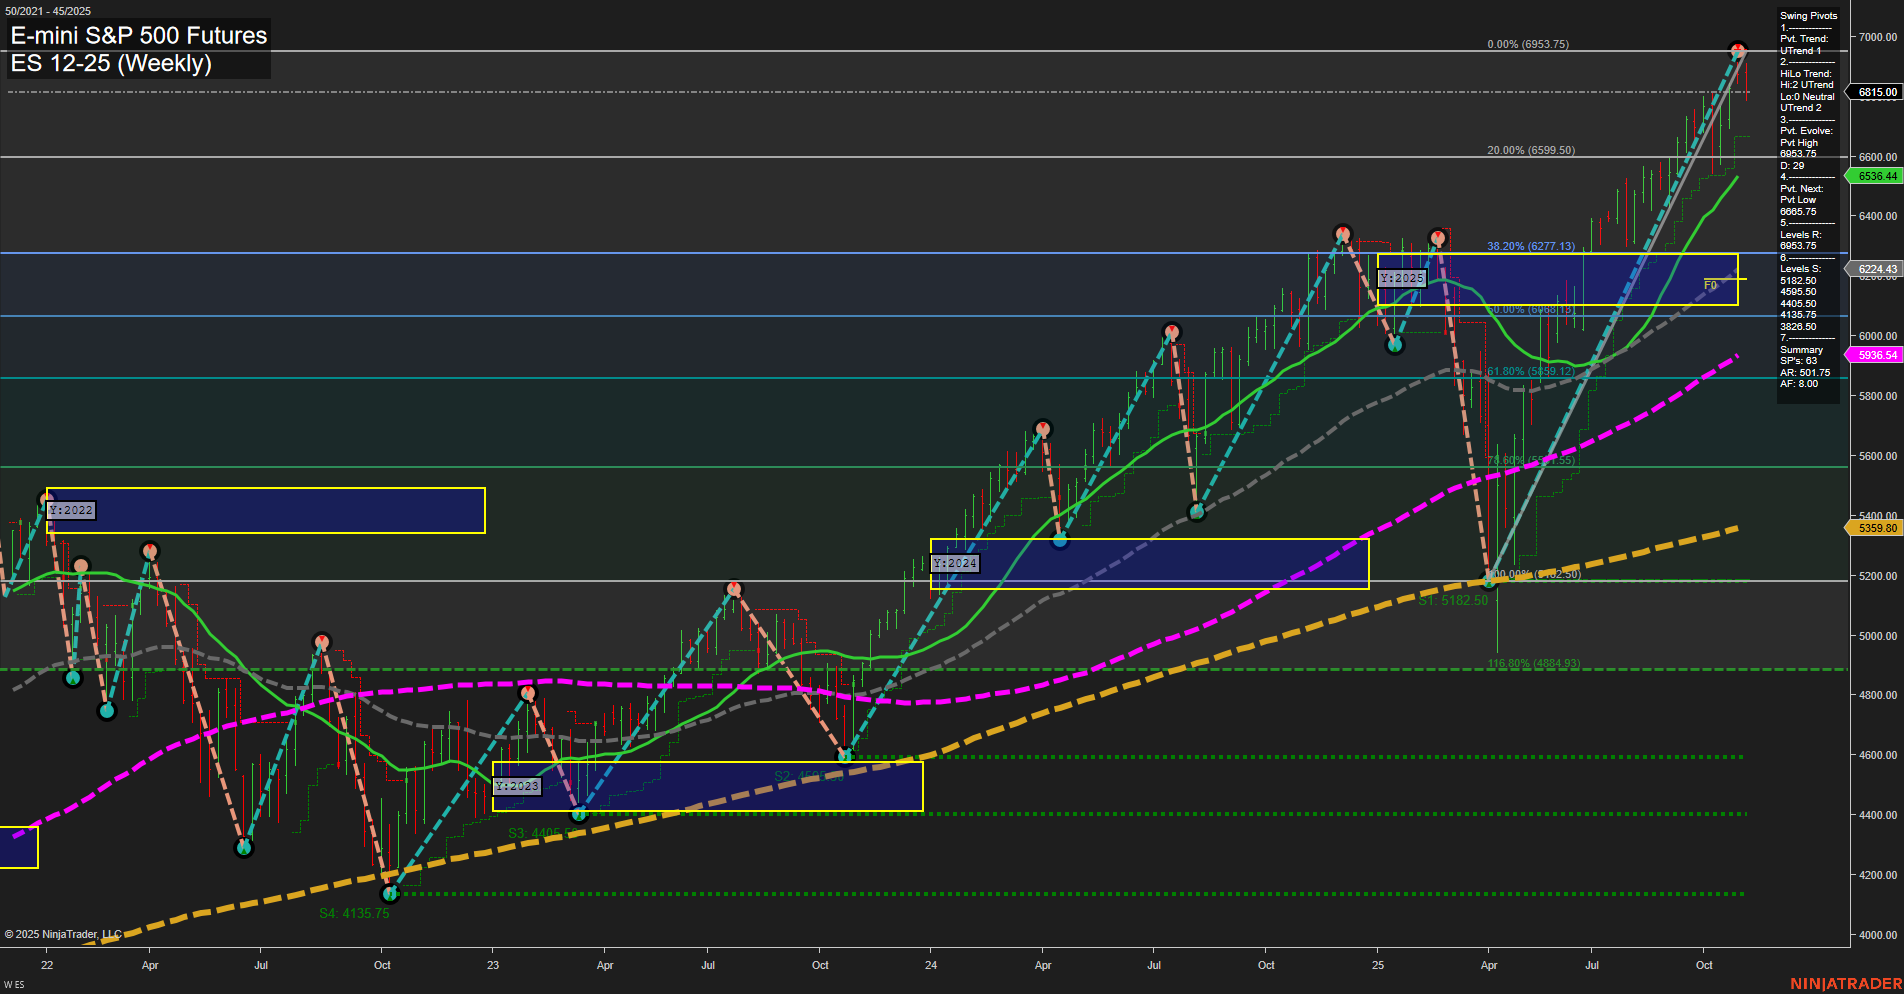Screen dimensions: 1904x994
Task: Toggle the teal pivot marker near the 2024 April low
Action: 1061,541
